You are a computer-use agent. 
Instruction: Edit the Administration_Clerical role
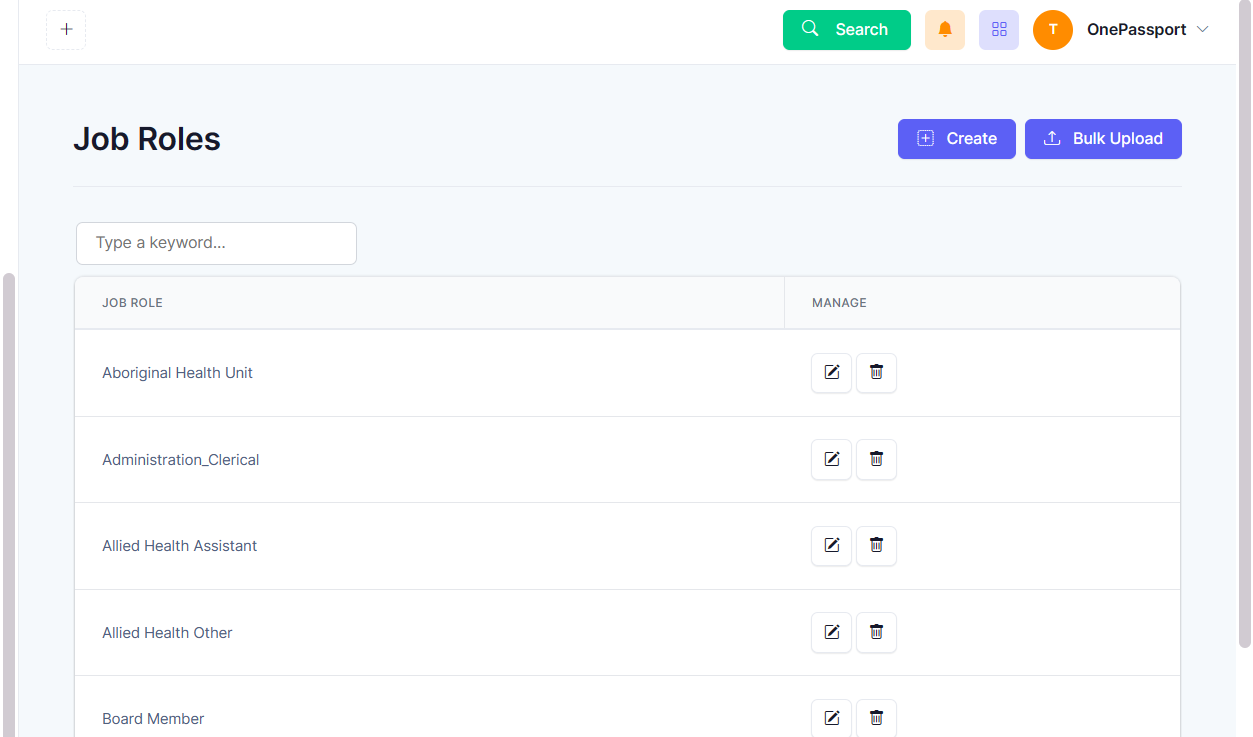[831, 459]
